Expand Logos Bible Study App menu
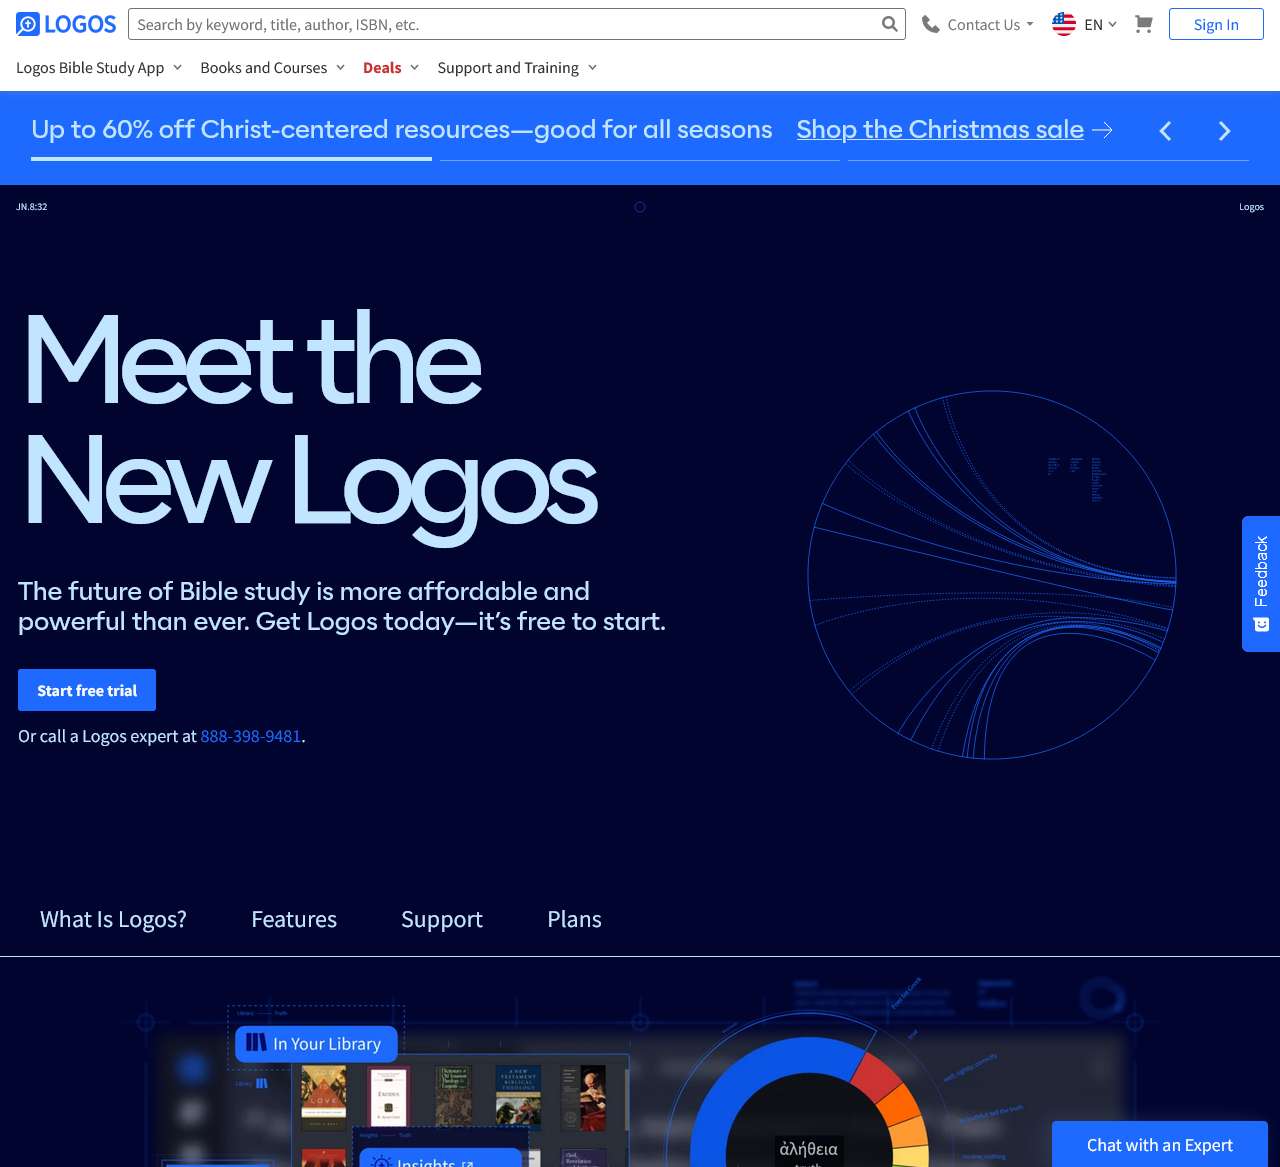This screenshot has height=1167, width=1280. [x=99, y=67]
